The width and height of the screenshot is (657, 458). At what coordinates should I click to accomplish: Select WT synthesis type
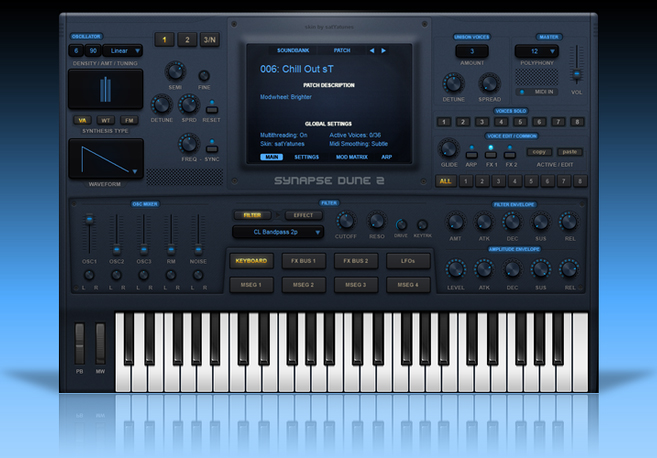[106, 121]
